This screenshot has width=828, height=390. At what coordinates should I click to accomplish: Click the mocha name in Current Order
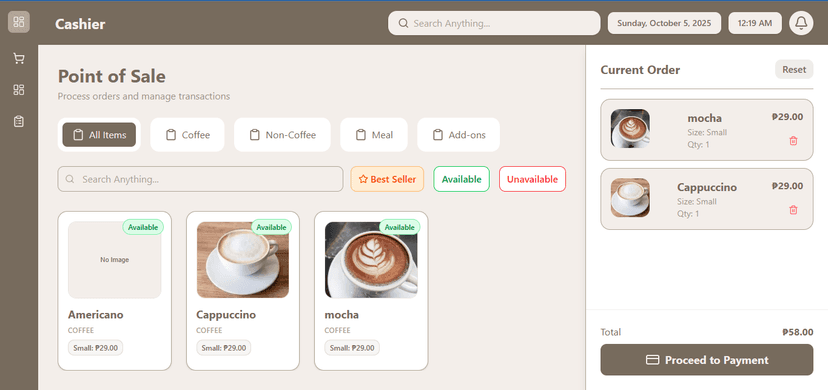click(704, 118)
